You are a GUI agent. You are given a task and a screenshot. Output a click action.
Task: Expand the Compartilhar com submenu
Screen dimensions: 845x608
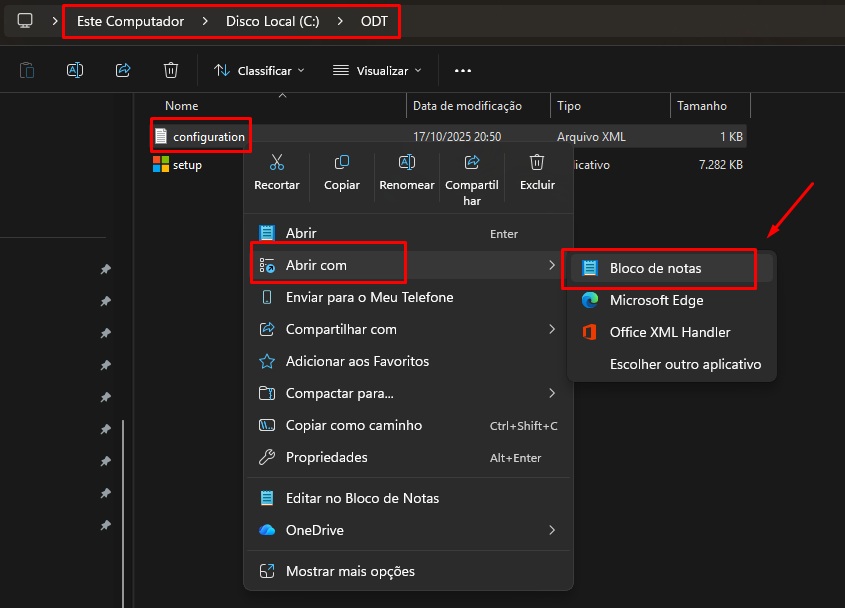tap(408, 329)
